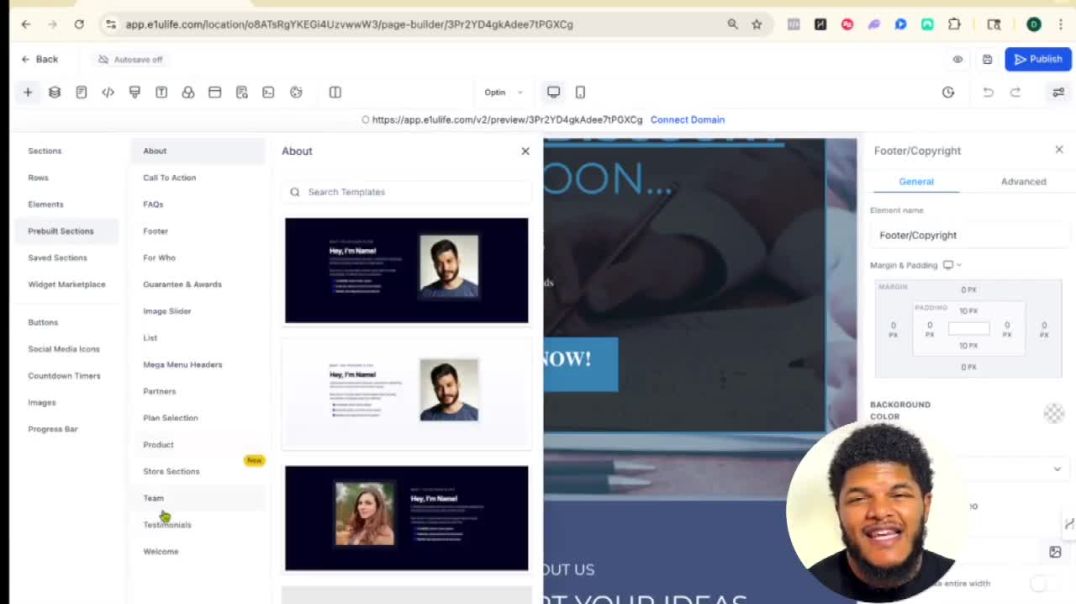Click the Publish button

click(1038, 59)
